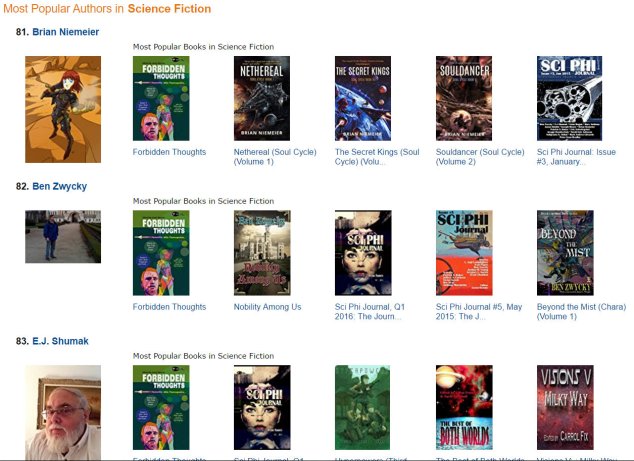Open Sci Phi Journal Issue #3 cover
The image size is (634, 461).
569,98
